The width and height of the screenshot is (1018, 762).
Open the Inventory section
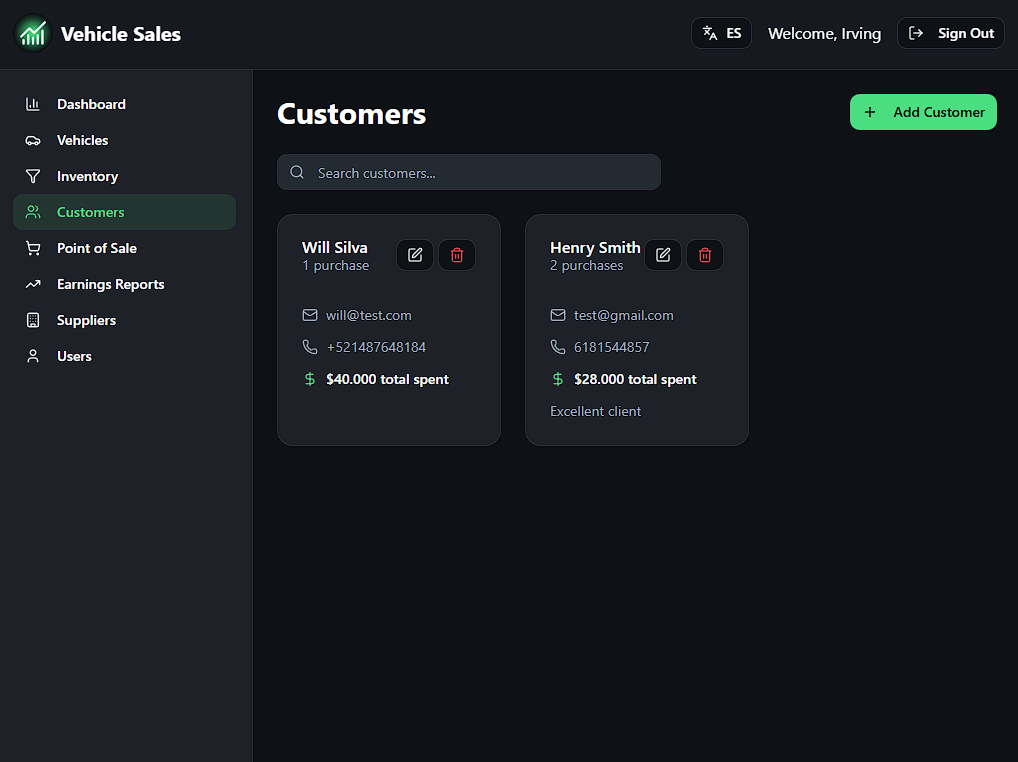(x=125, y=177)
